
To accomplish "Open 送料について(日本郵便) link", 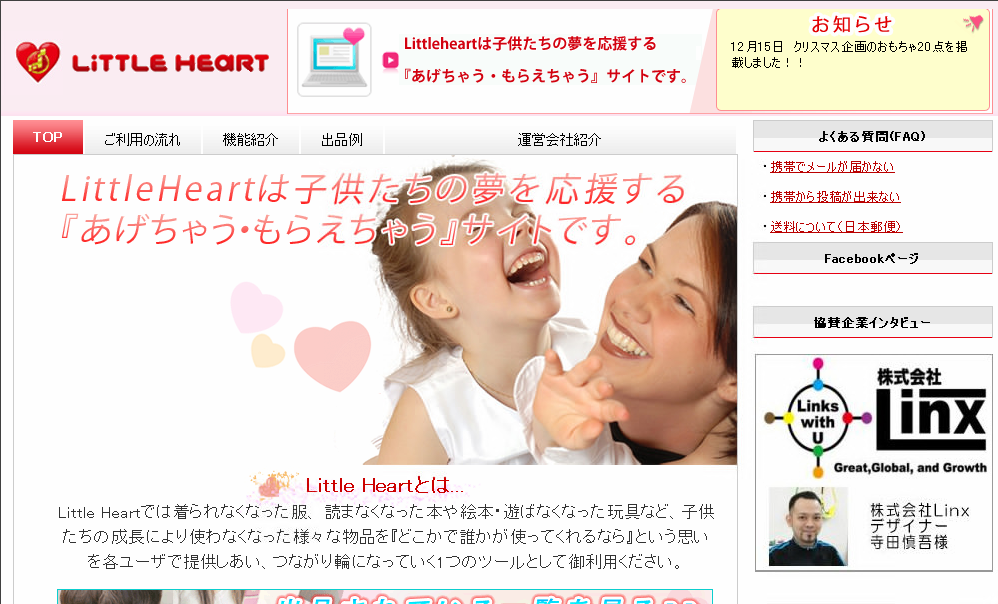I will click(836, 227).
